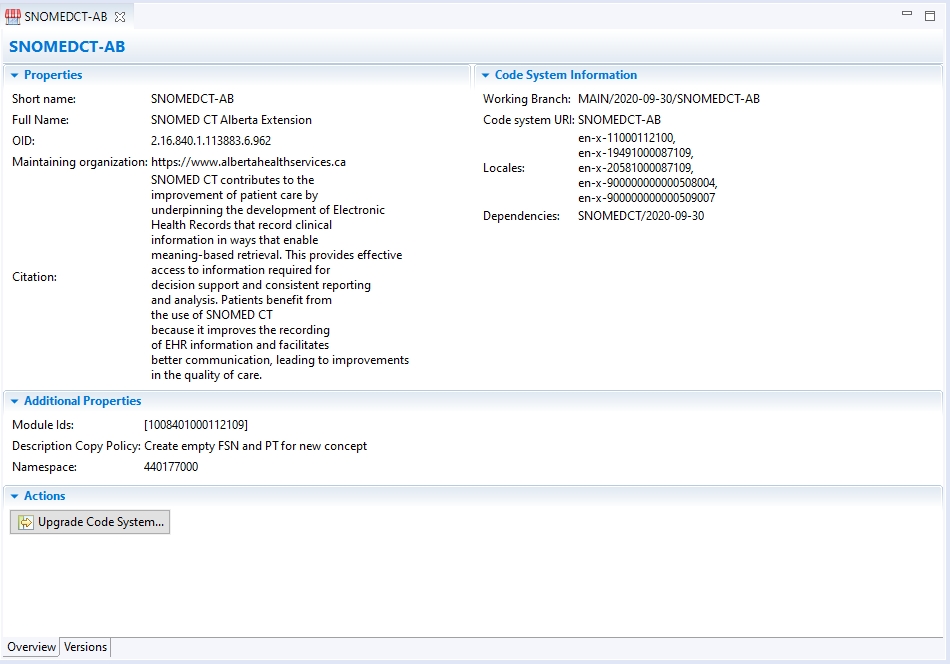The image size is (950, 664).
Task: Click the Working Branch path value
Action: point(668,99)
